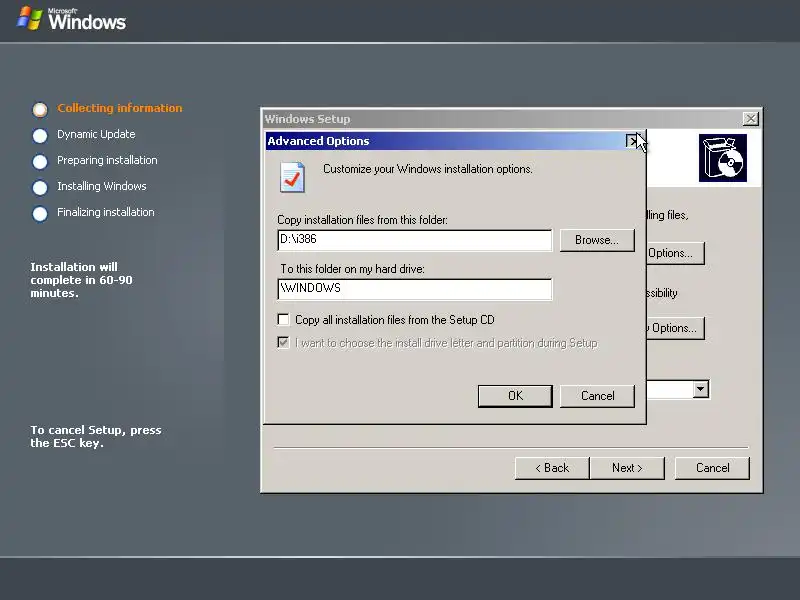
Task: Click Next in the Windows Setup wizard
Action: (x=627, y=468)
